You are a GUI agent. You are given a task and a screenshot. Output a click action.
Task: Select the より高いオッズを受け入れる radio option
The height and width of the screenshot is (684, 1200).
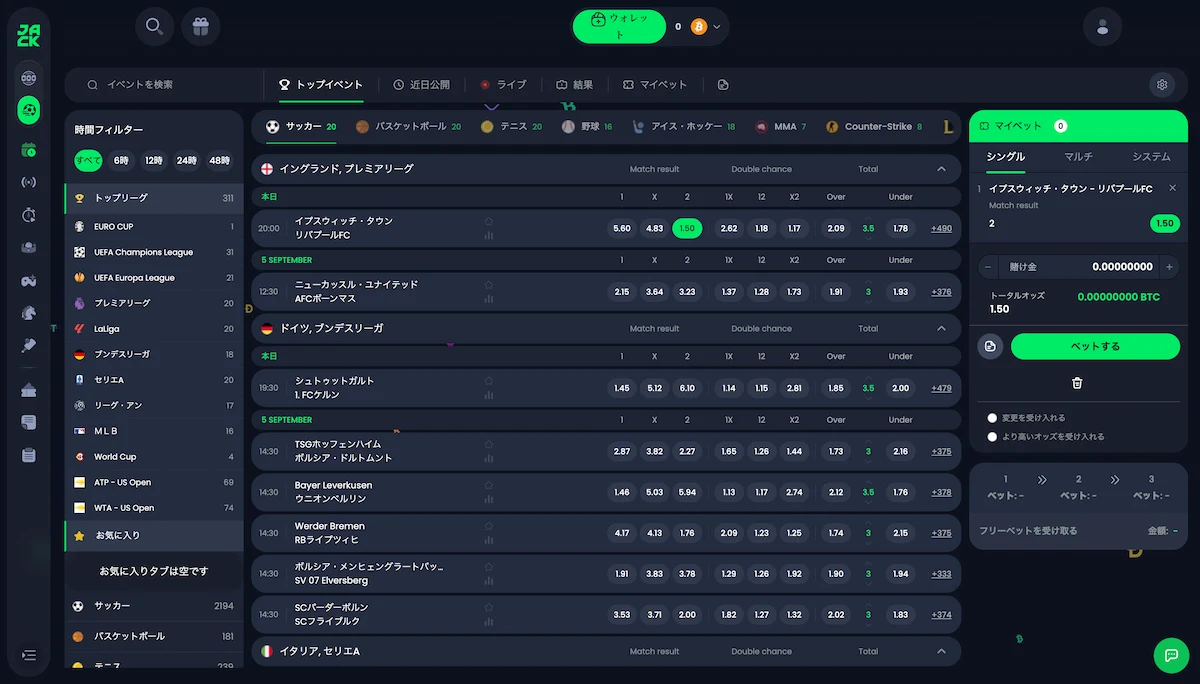992,437
